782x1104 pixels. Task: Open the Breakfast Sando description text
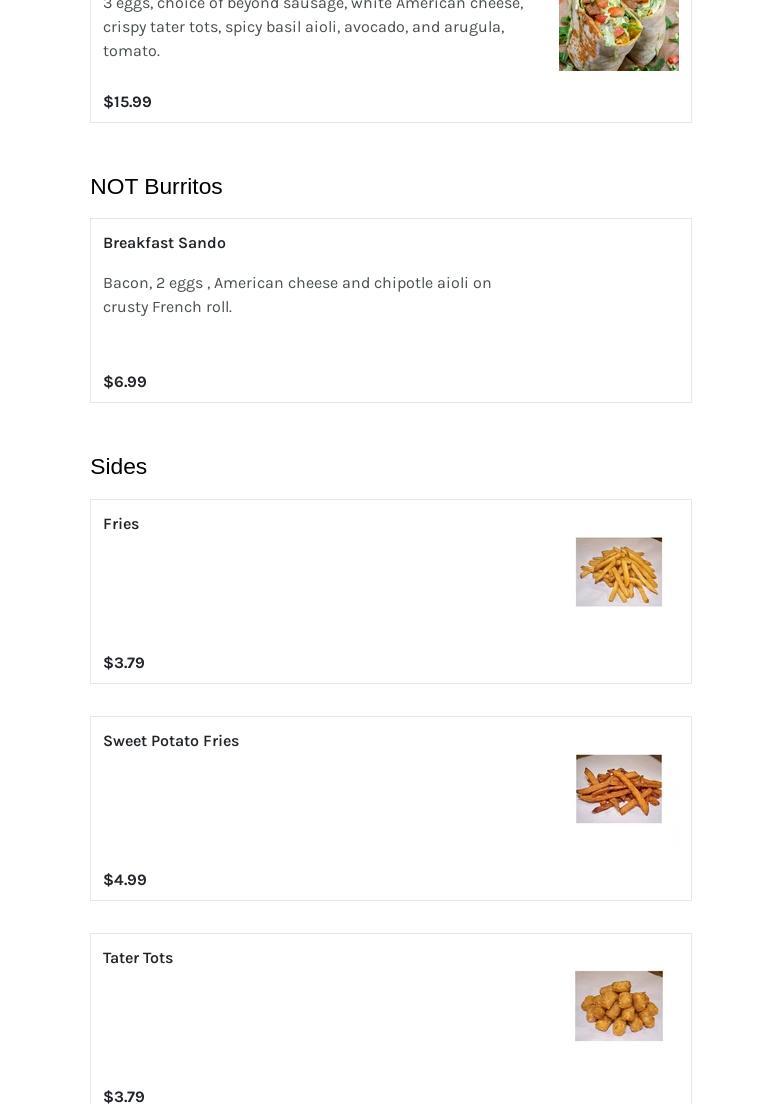[297, 294]
